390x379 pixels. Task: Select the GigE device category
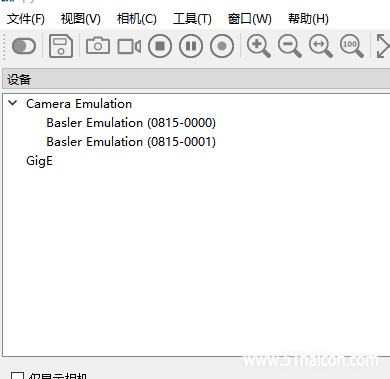(x=39, y=161)
